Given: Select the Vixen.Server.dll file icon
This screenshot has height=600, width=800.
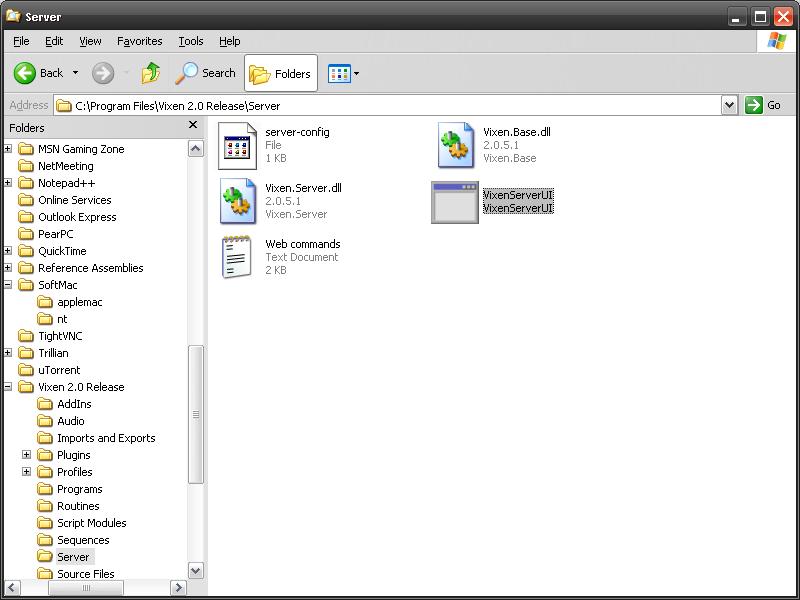Looking at the screenshot, I should pos(238,201).
